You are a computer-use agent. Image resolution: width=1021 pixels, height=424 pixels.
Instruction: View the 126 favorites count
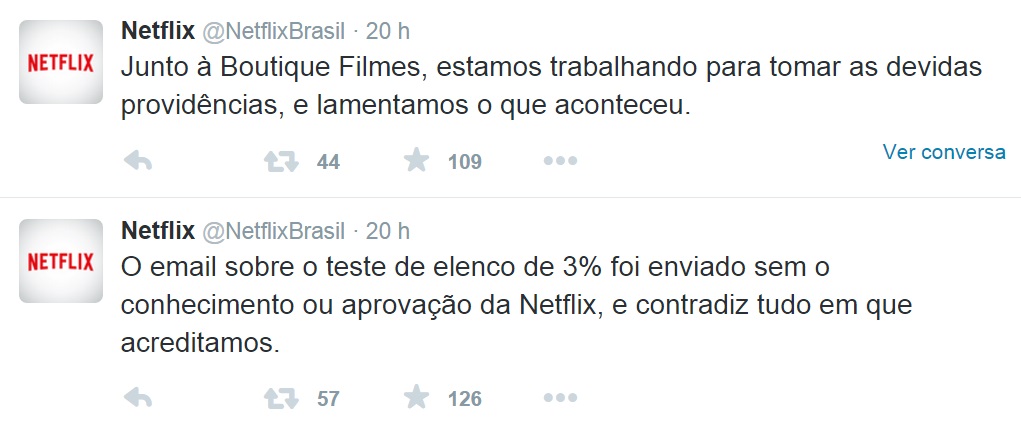click(x=464, y=399)
